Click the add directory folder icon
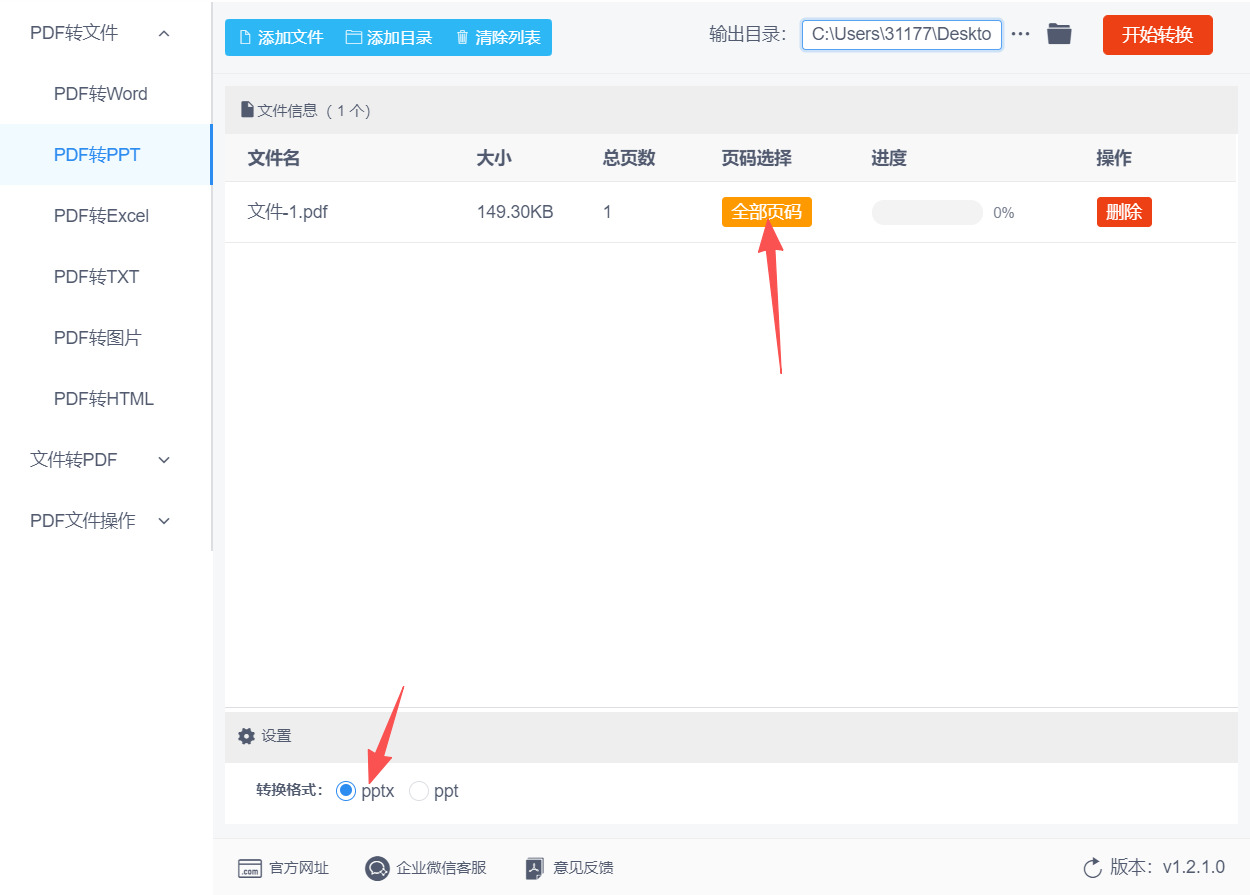The image size is (1250, 895). [353, 38]
